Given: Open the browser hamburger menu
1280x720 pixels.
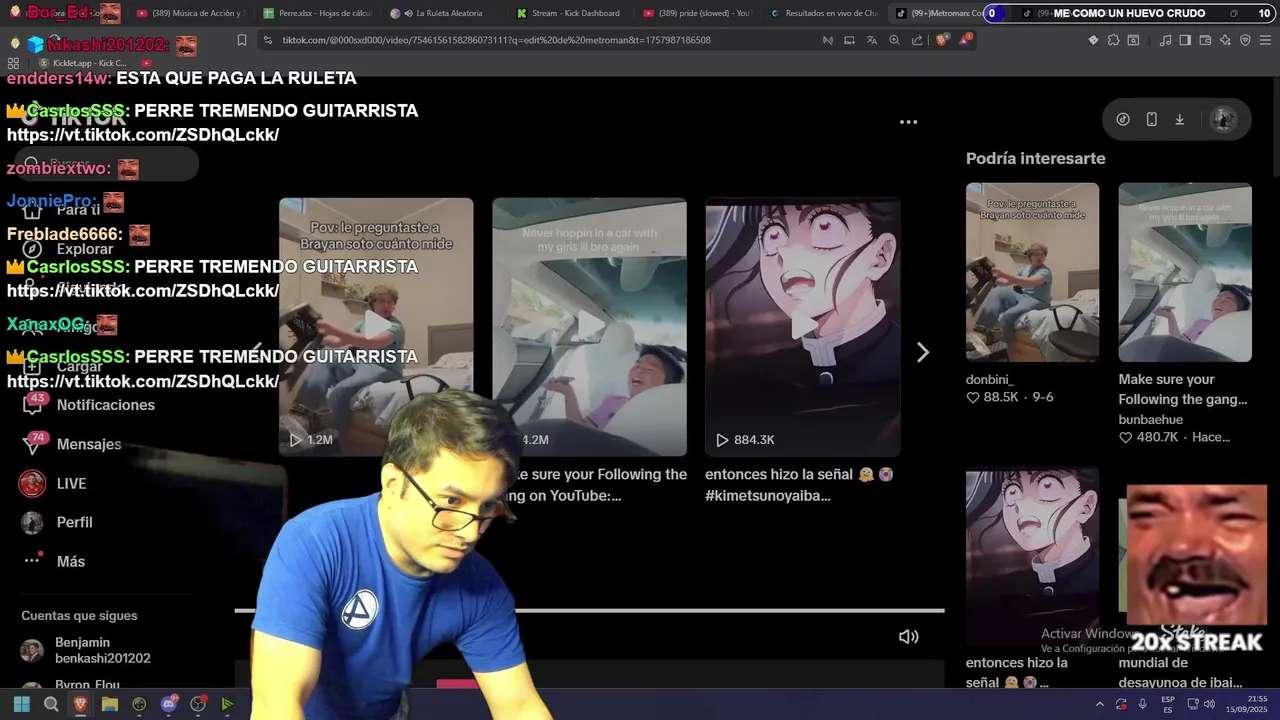Looking at the screenshot, I should [x=1265, y=40].
